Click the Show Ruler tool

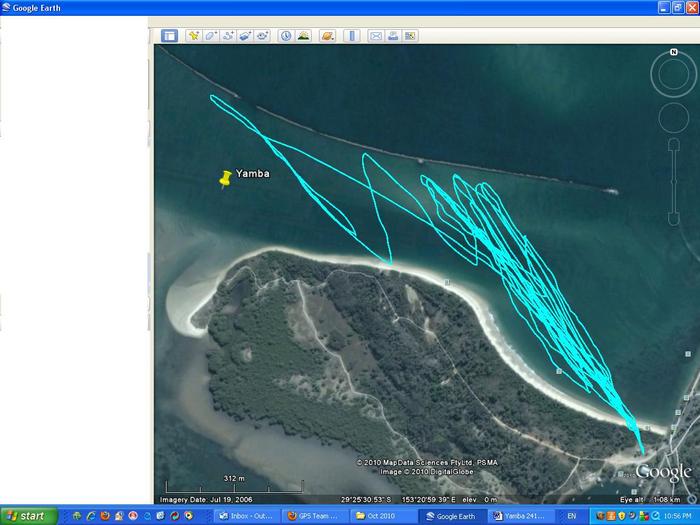click(352, 35)
